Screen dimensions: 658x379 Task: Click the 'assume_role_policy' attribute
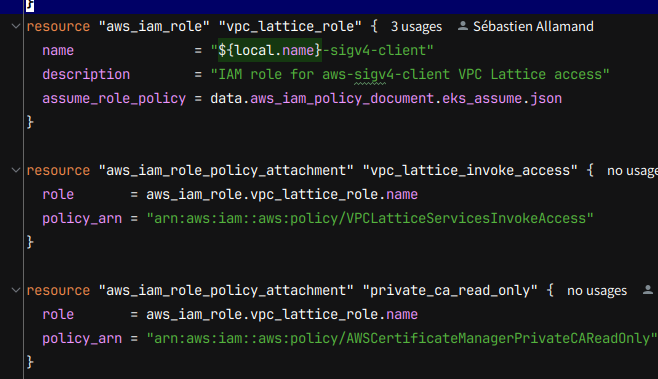pyautogui.click(x=114, y=99)
